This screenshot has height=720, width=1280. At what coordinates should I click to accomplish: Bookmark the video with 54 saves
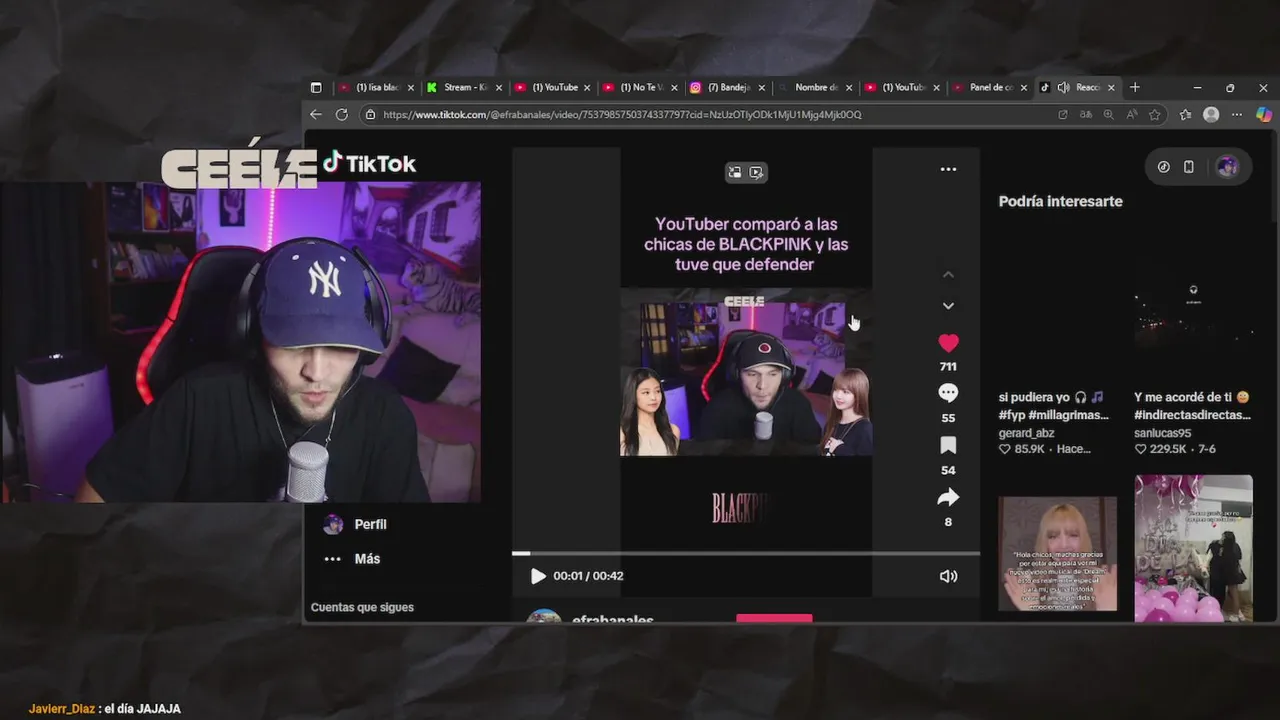(948, 445)
